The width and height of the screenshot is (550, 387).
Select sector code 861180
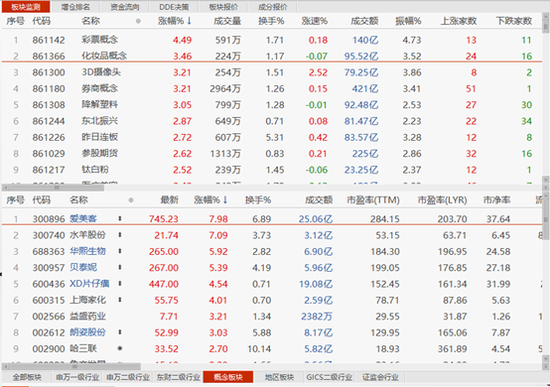49,89
